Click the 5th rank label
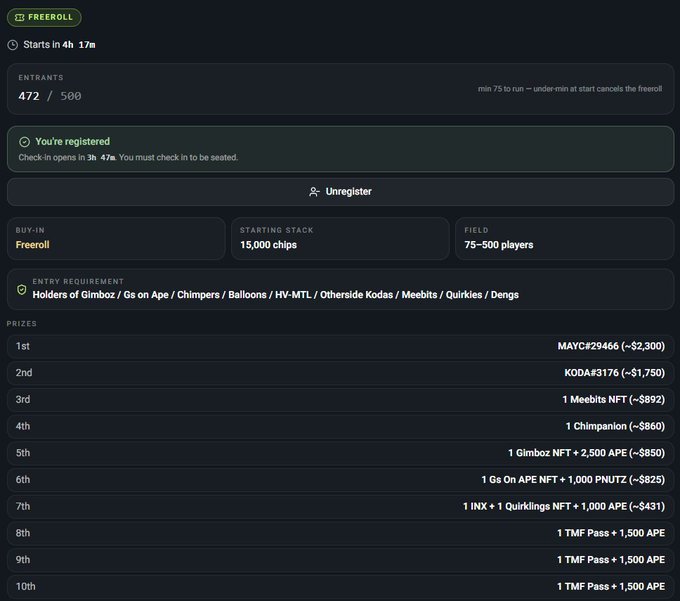 click(x=23, y=453)
